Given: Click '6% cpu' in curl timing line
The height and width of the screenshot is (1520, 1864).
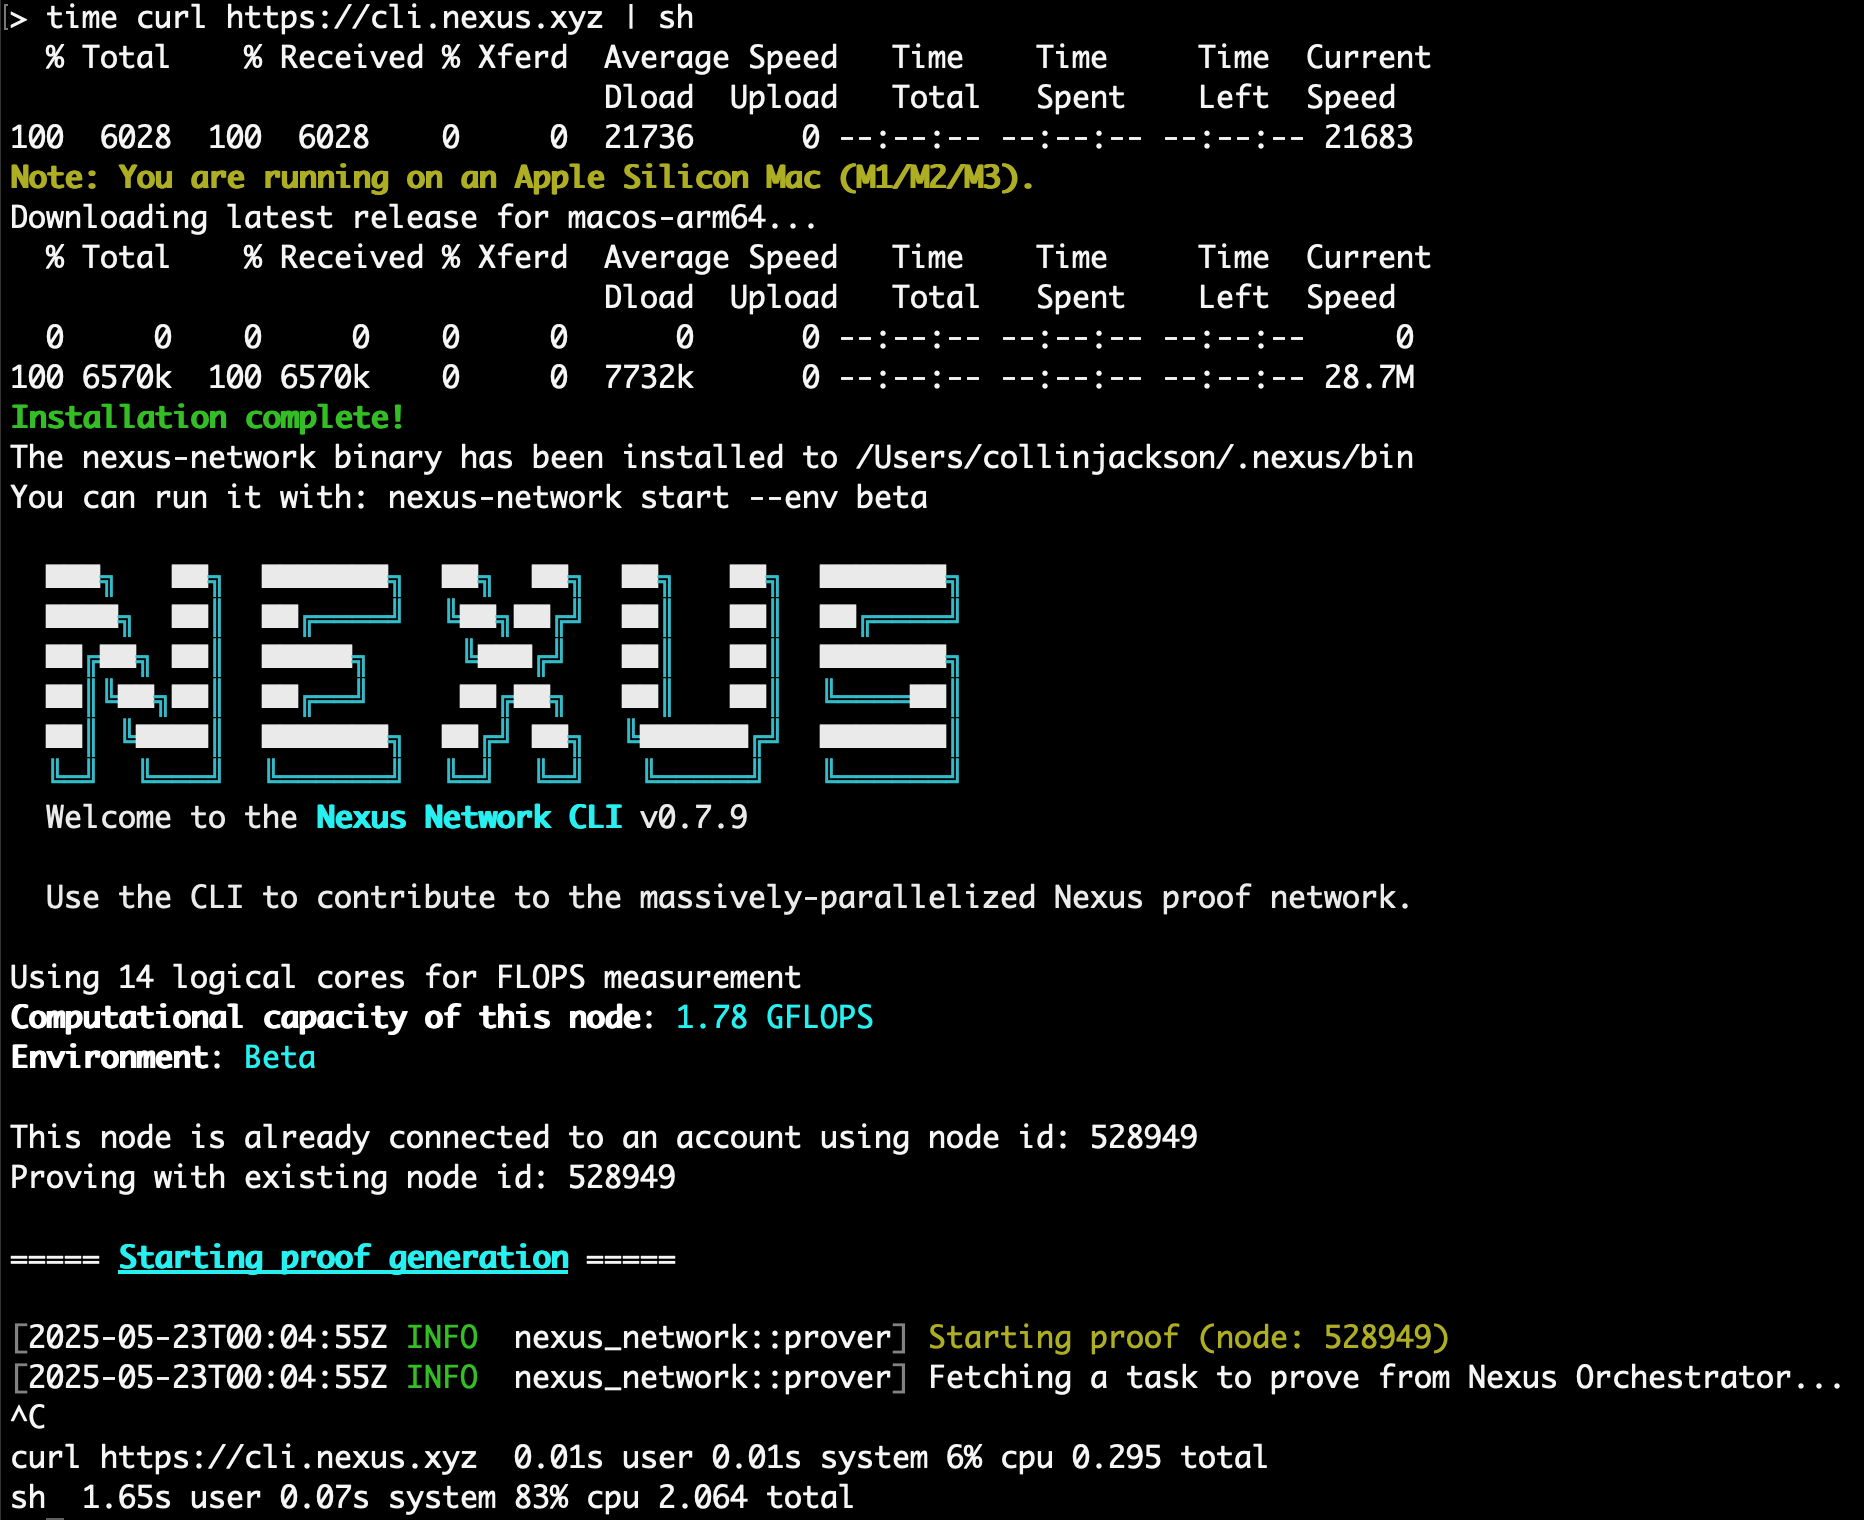Looking at the screenshot, I should click(x=1000, y=1457).
